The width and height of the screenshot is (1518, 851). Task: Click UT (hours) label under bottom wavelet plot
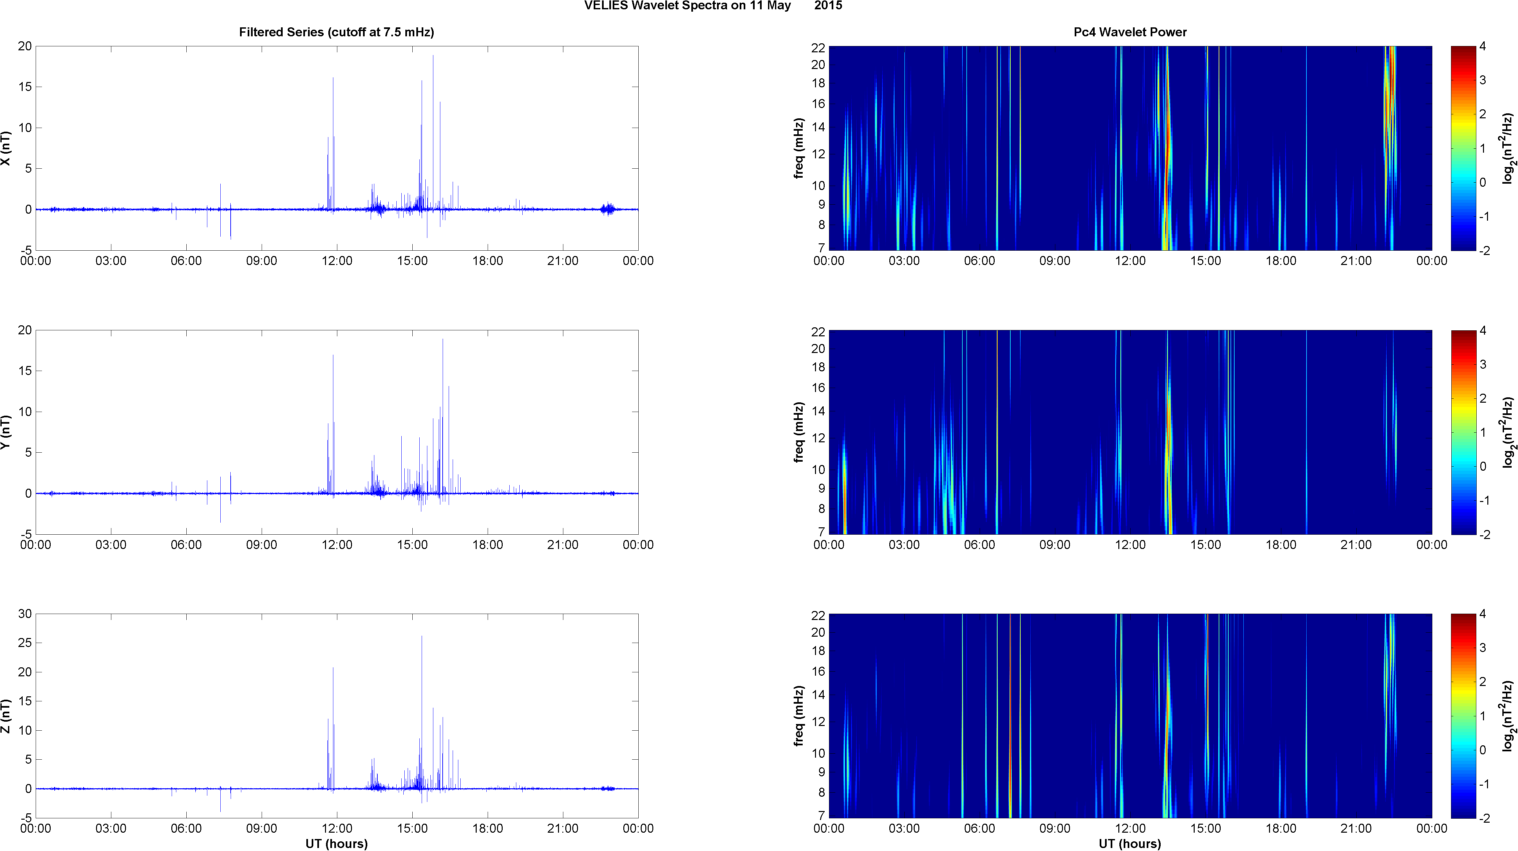pyautogui.click(x=1130, y=843)
